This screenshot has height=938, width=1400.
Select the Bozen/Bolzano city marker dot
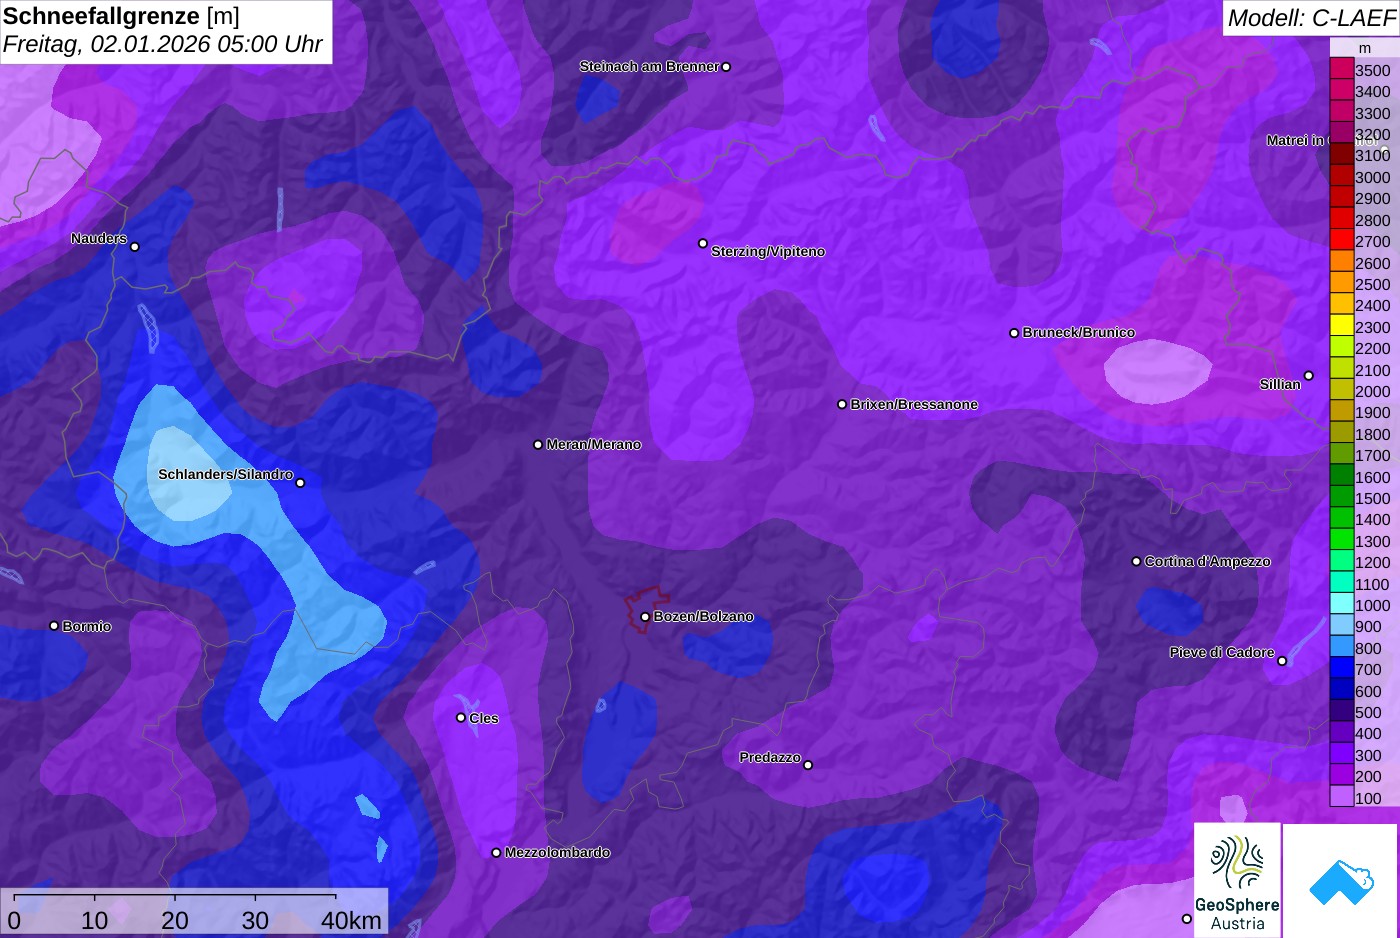645,617
